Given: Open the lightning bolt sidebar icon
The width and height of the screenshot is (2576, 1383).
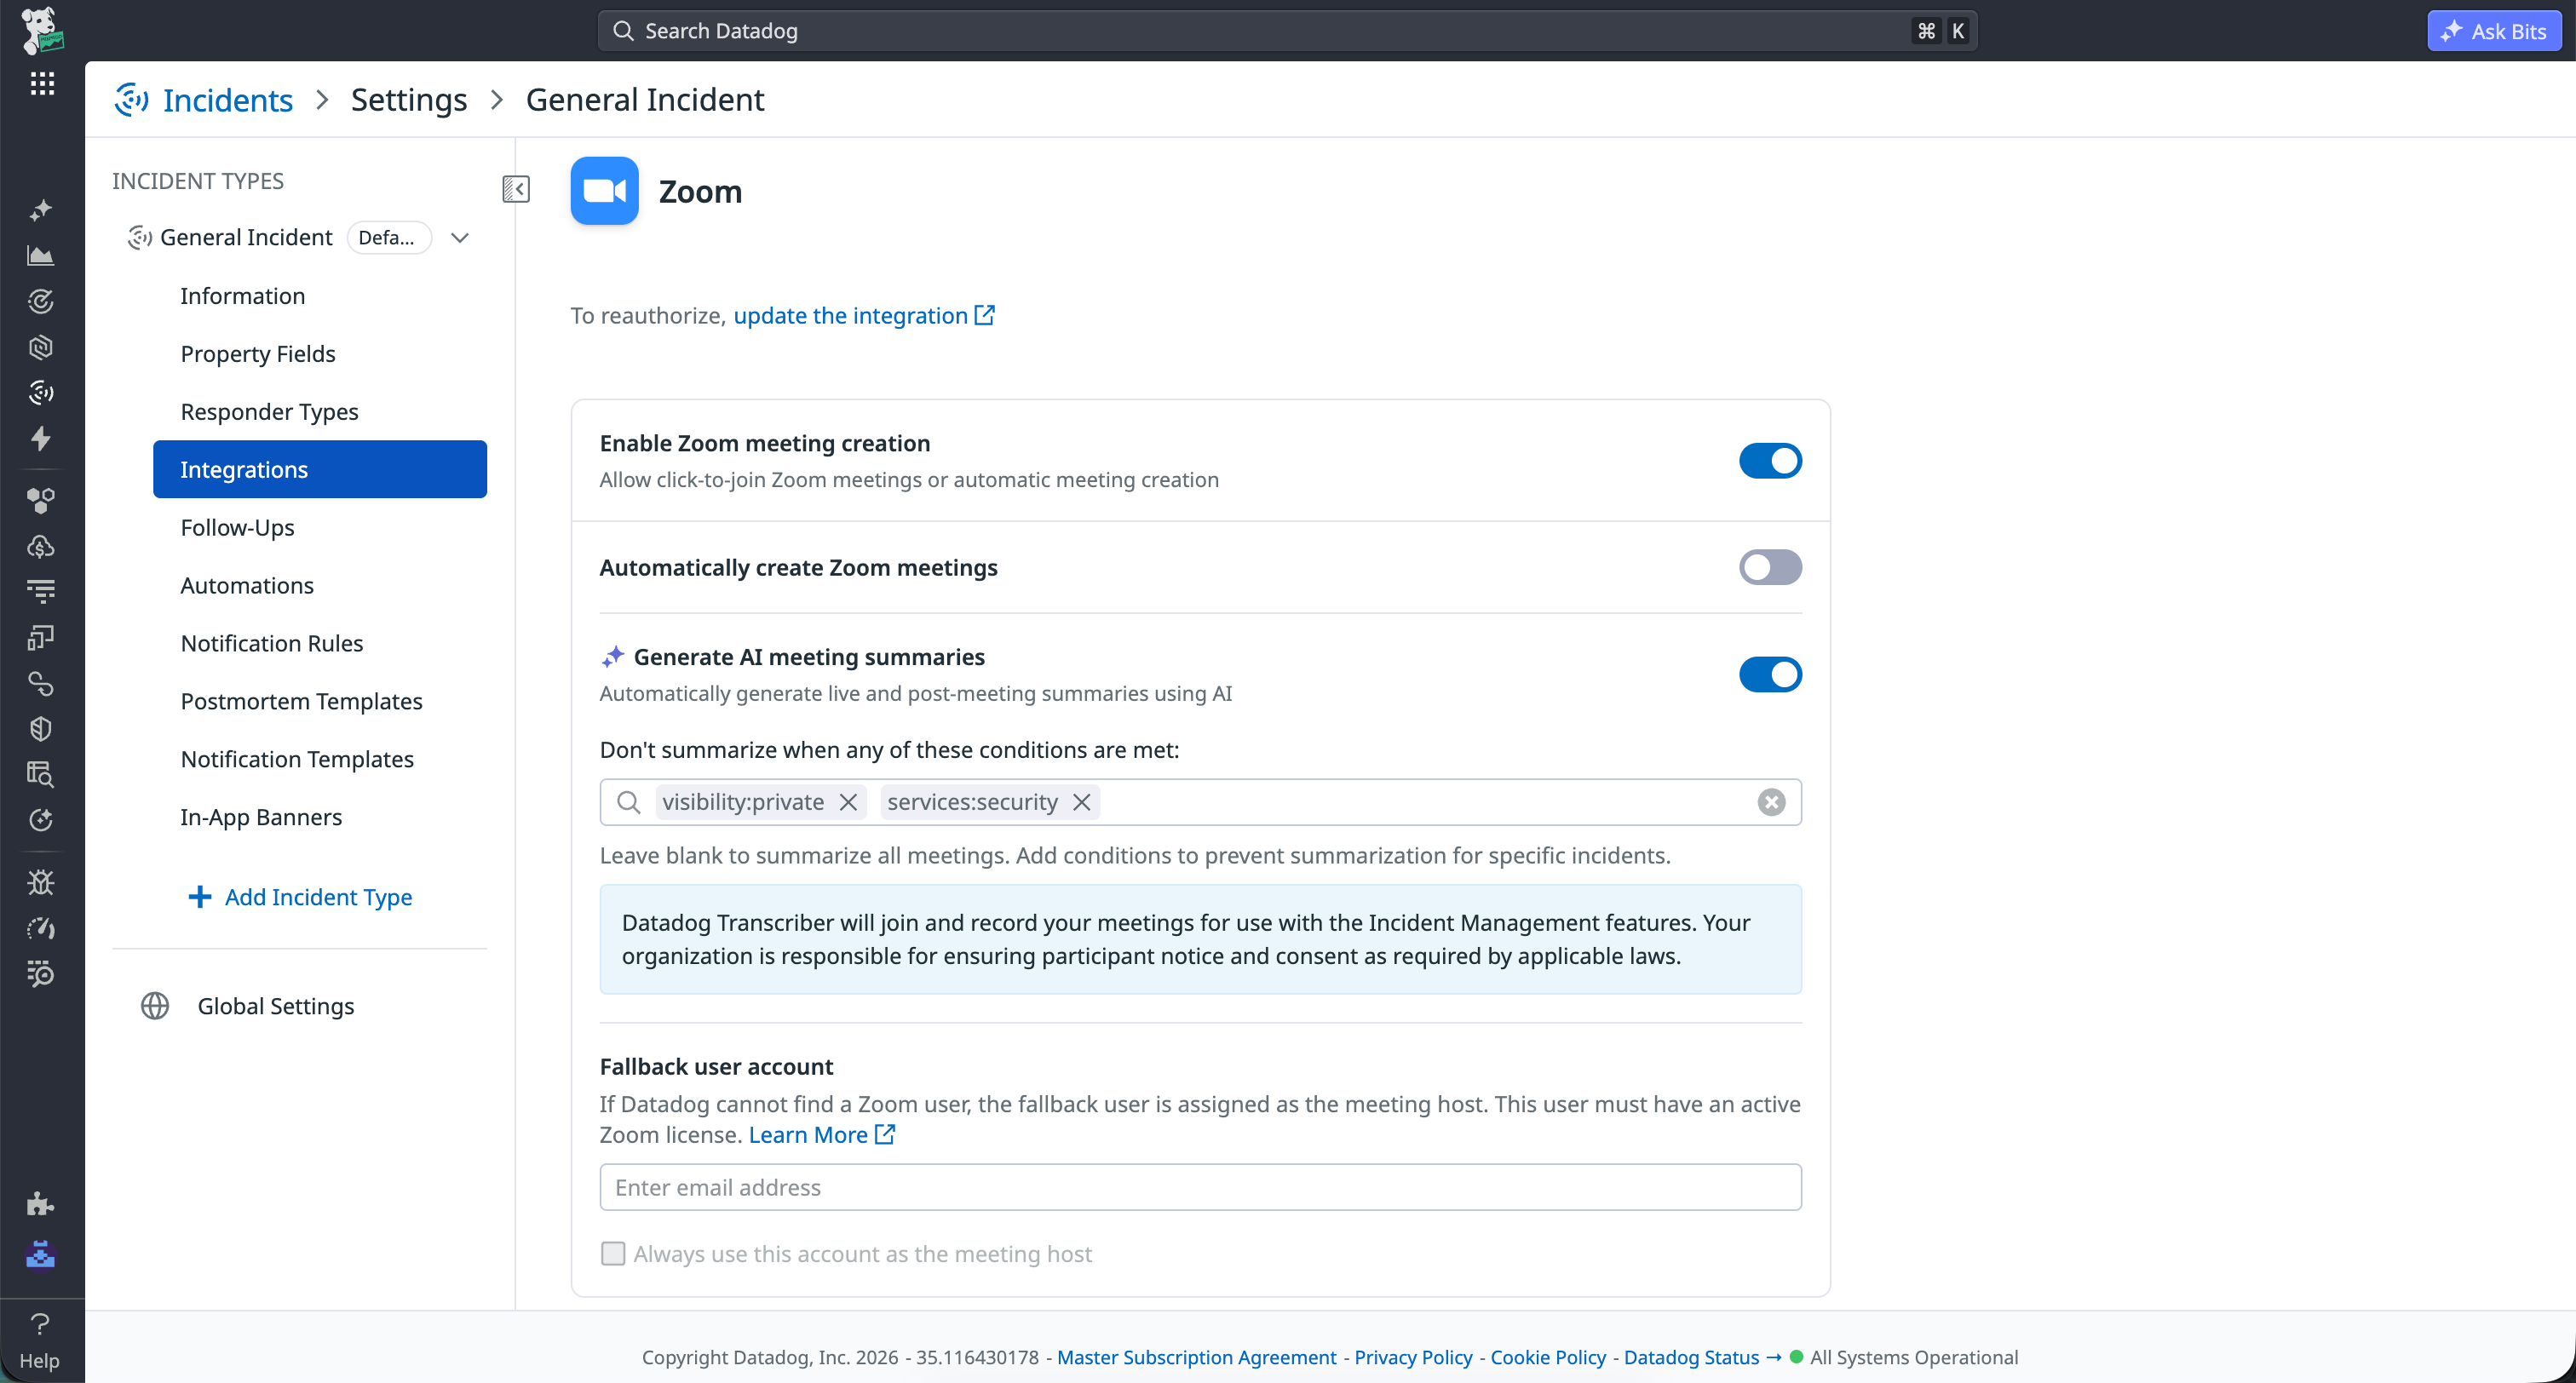Looking at the screenshot, I should [x=41, y=438].
